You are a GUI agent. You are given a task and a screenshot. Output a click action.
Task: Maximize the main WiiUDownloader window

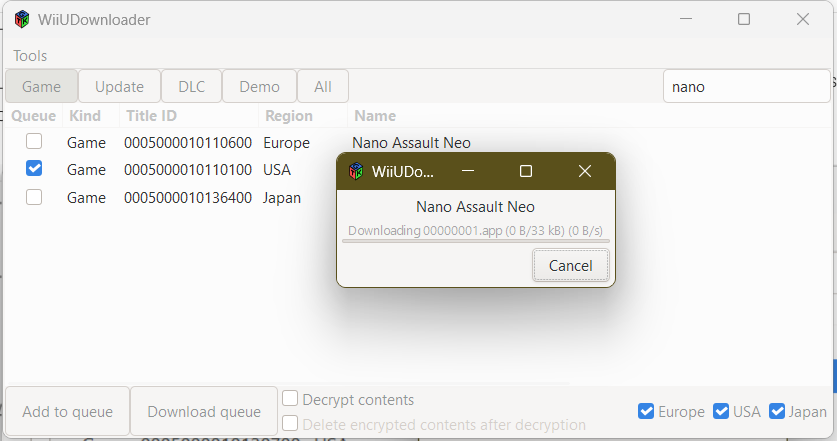(x=744, y=19)
